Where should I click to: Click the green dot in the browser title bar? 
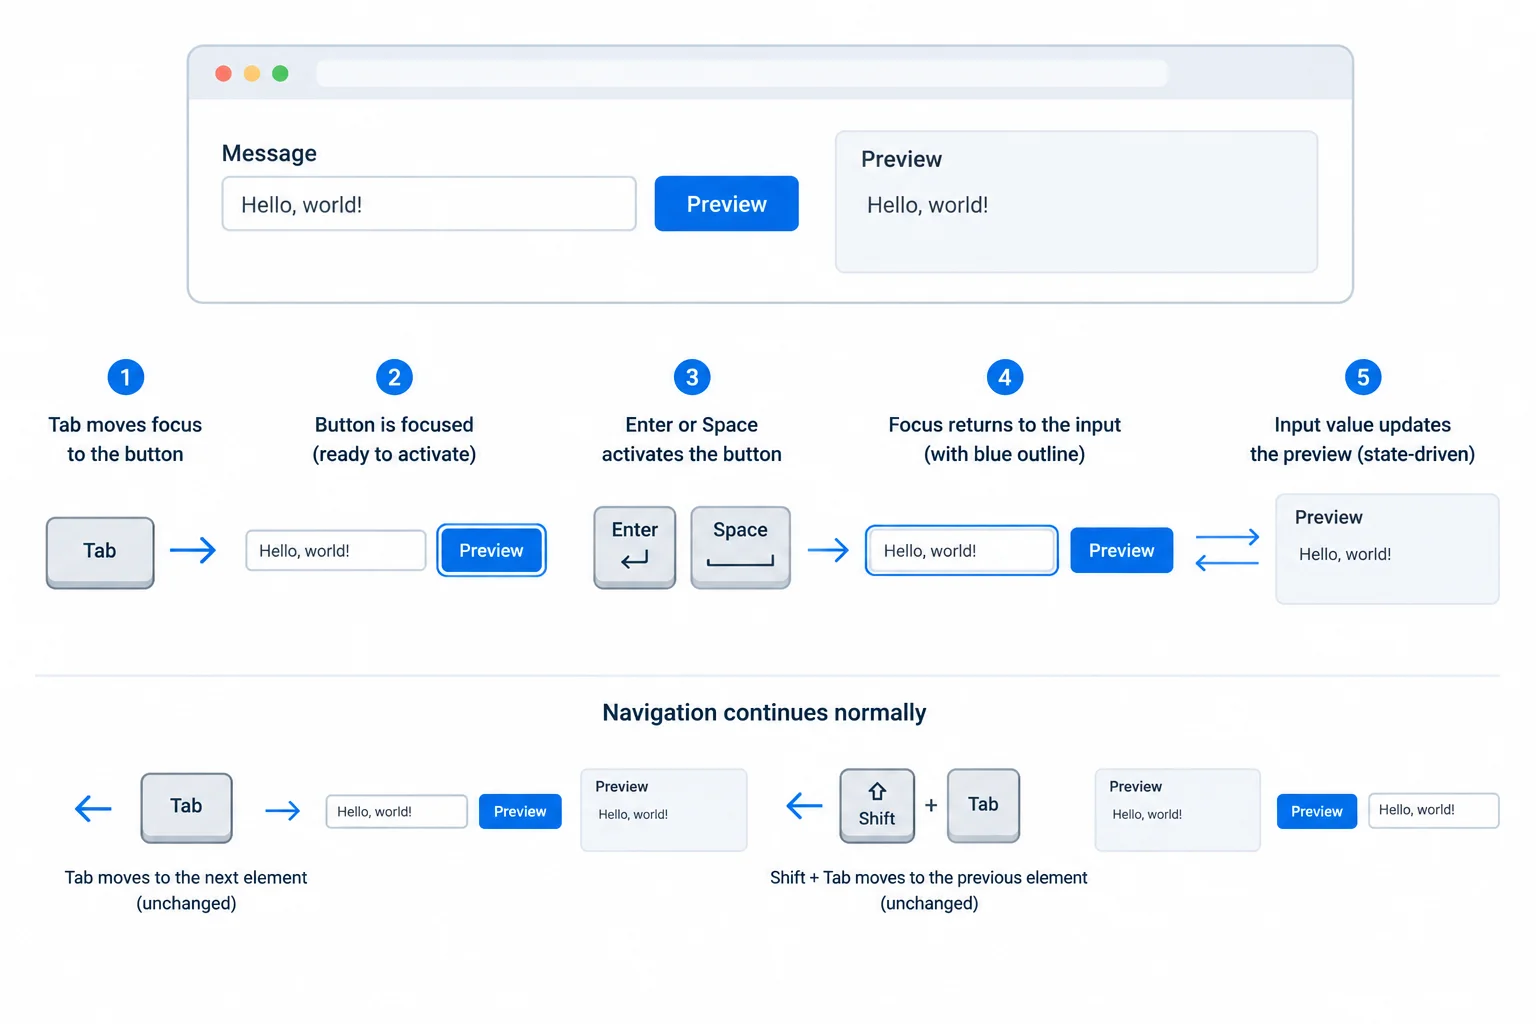pos(280,73)
